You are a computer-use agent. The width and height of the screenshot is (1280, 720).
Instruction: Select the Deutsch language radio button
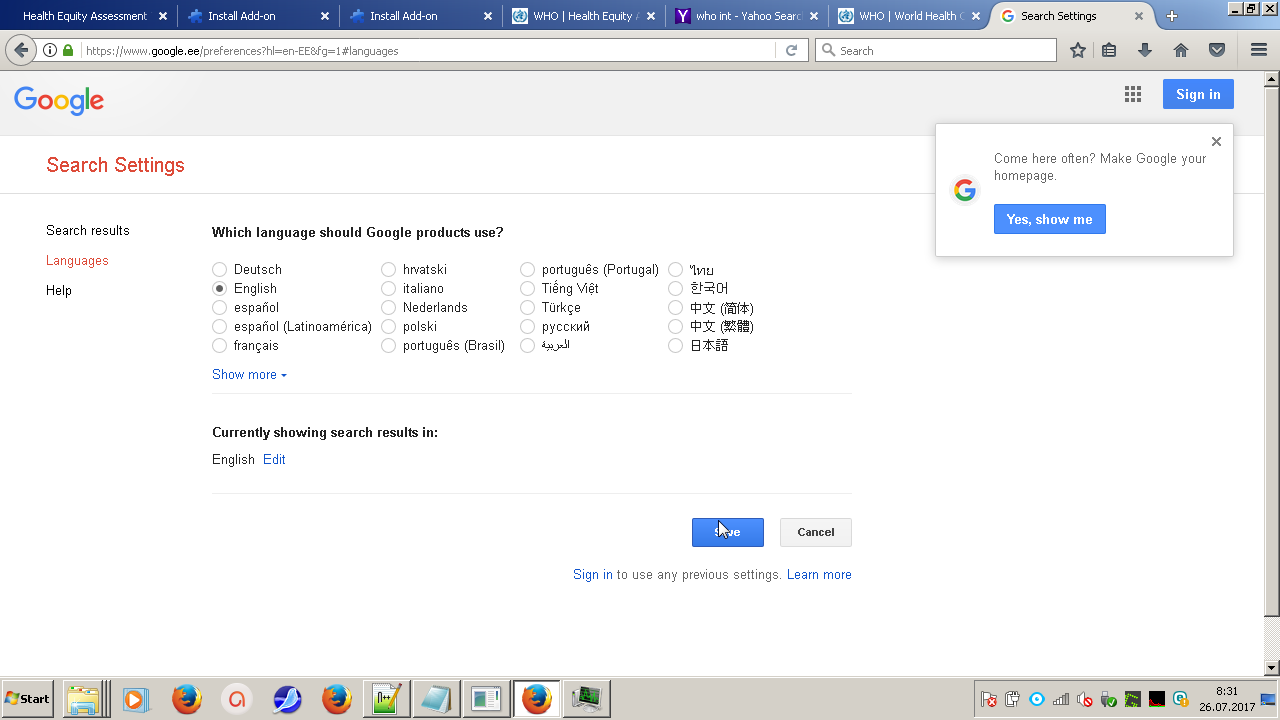point(220,270)
